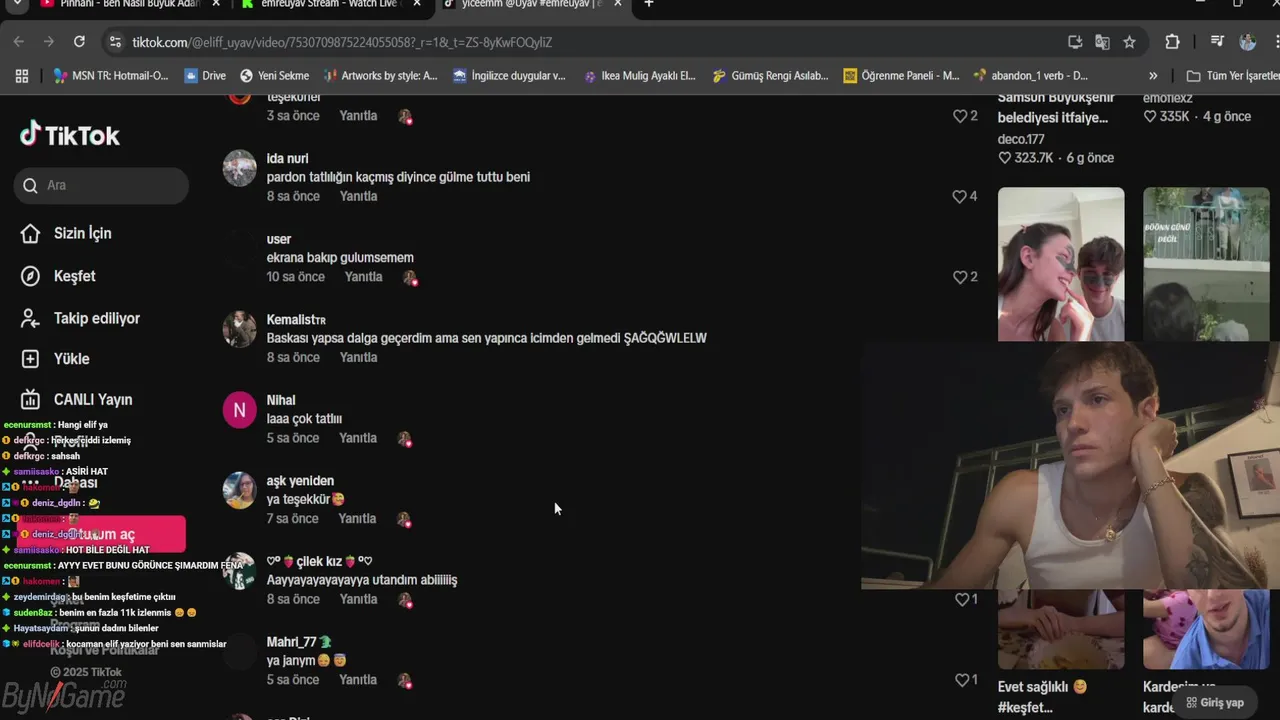Image resolution: width=1280 pixels, height=720 pixels.
Task: Like çilek kız's comment
Action: tap(961, 600)
